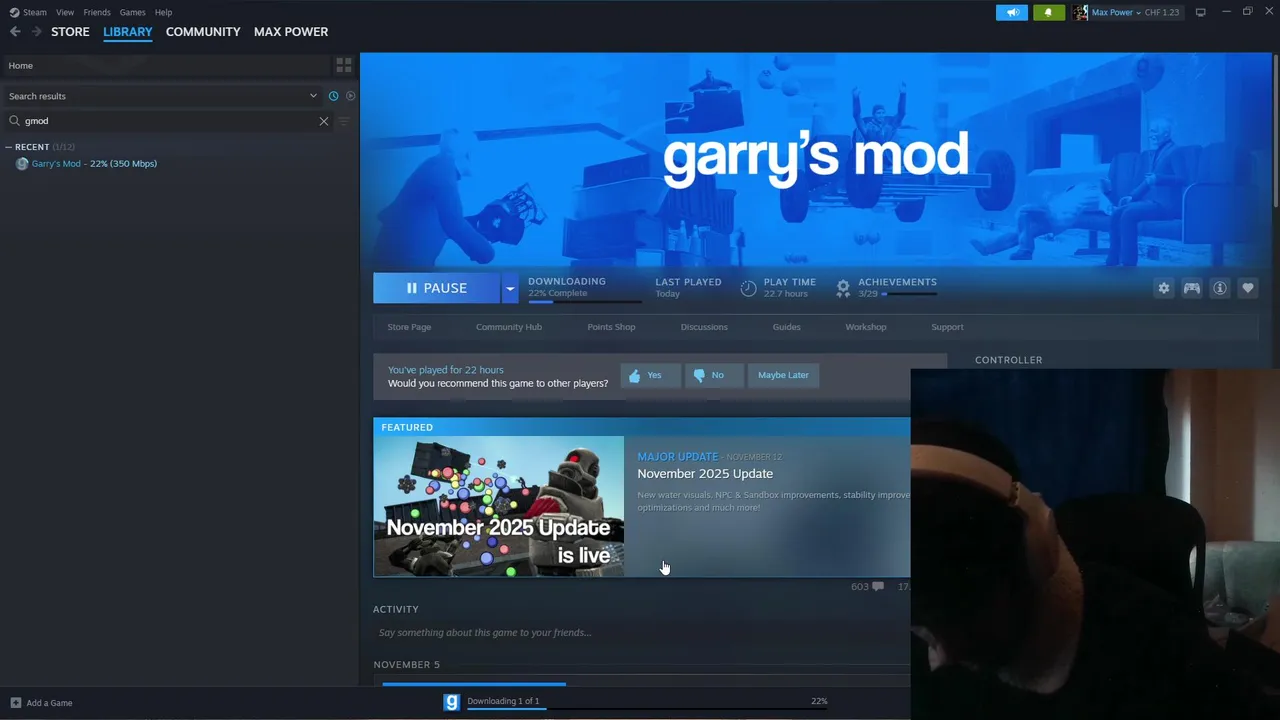The image size is (1280, 720).
Task: Click the Steam logo icon in menu bar
Action: point(14,12)
